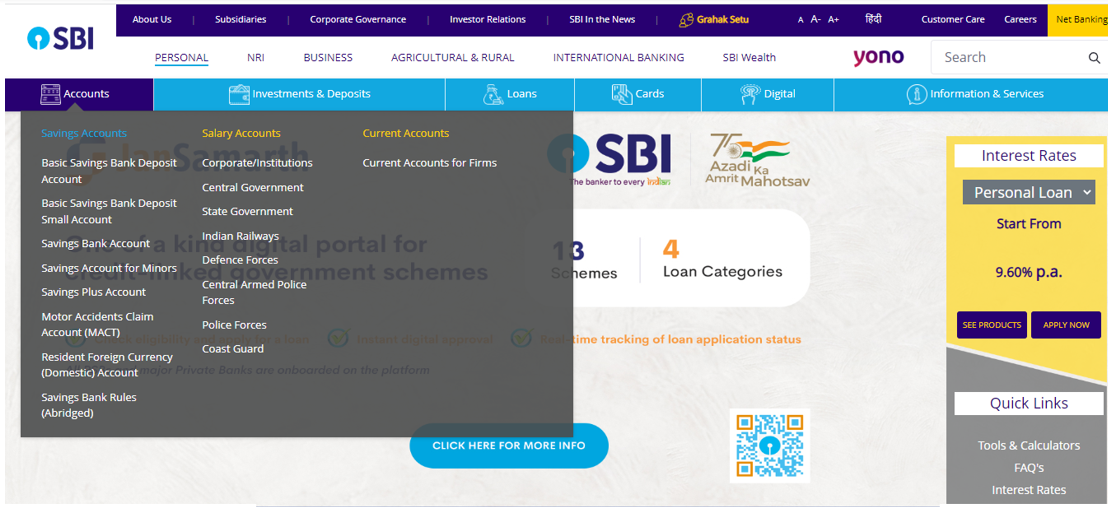Select Savings Accounts heading
The width and height of the screenshot is (1108, 507).
point(84,133)
